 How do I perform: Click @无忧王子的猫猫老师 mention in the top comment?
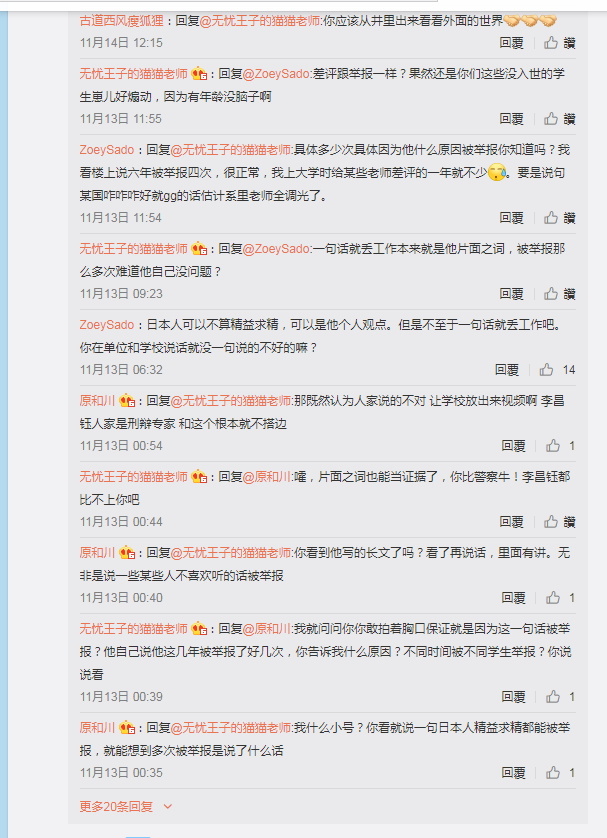(260, 21)
